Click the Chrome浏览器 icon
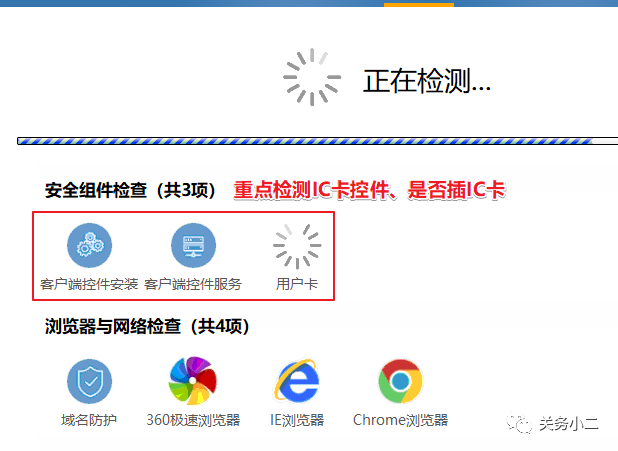Viewport: 618px width, 451px height. coord(400,381)
